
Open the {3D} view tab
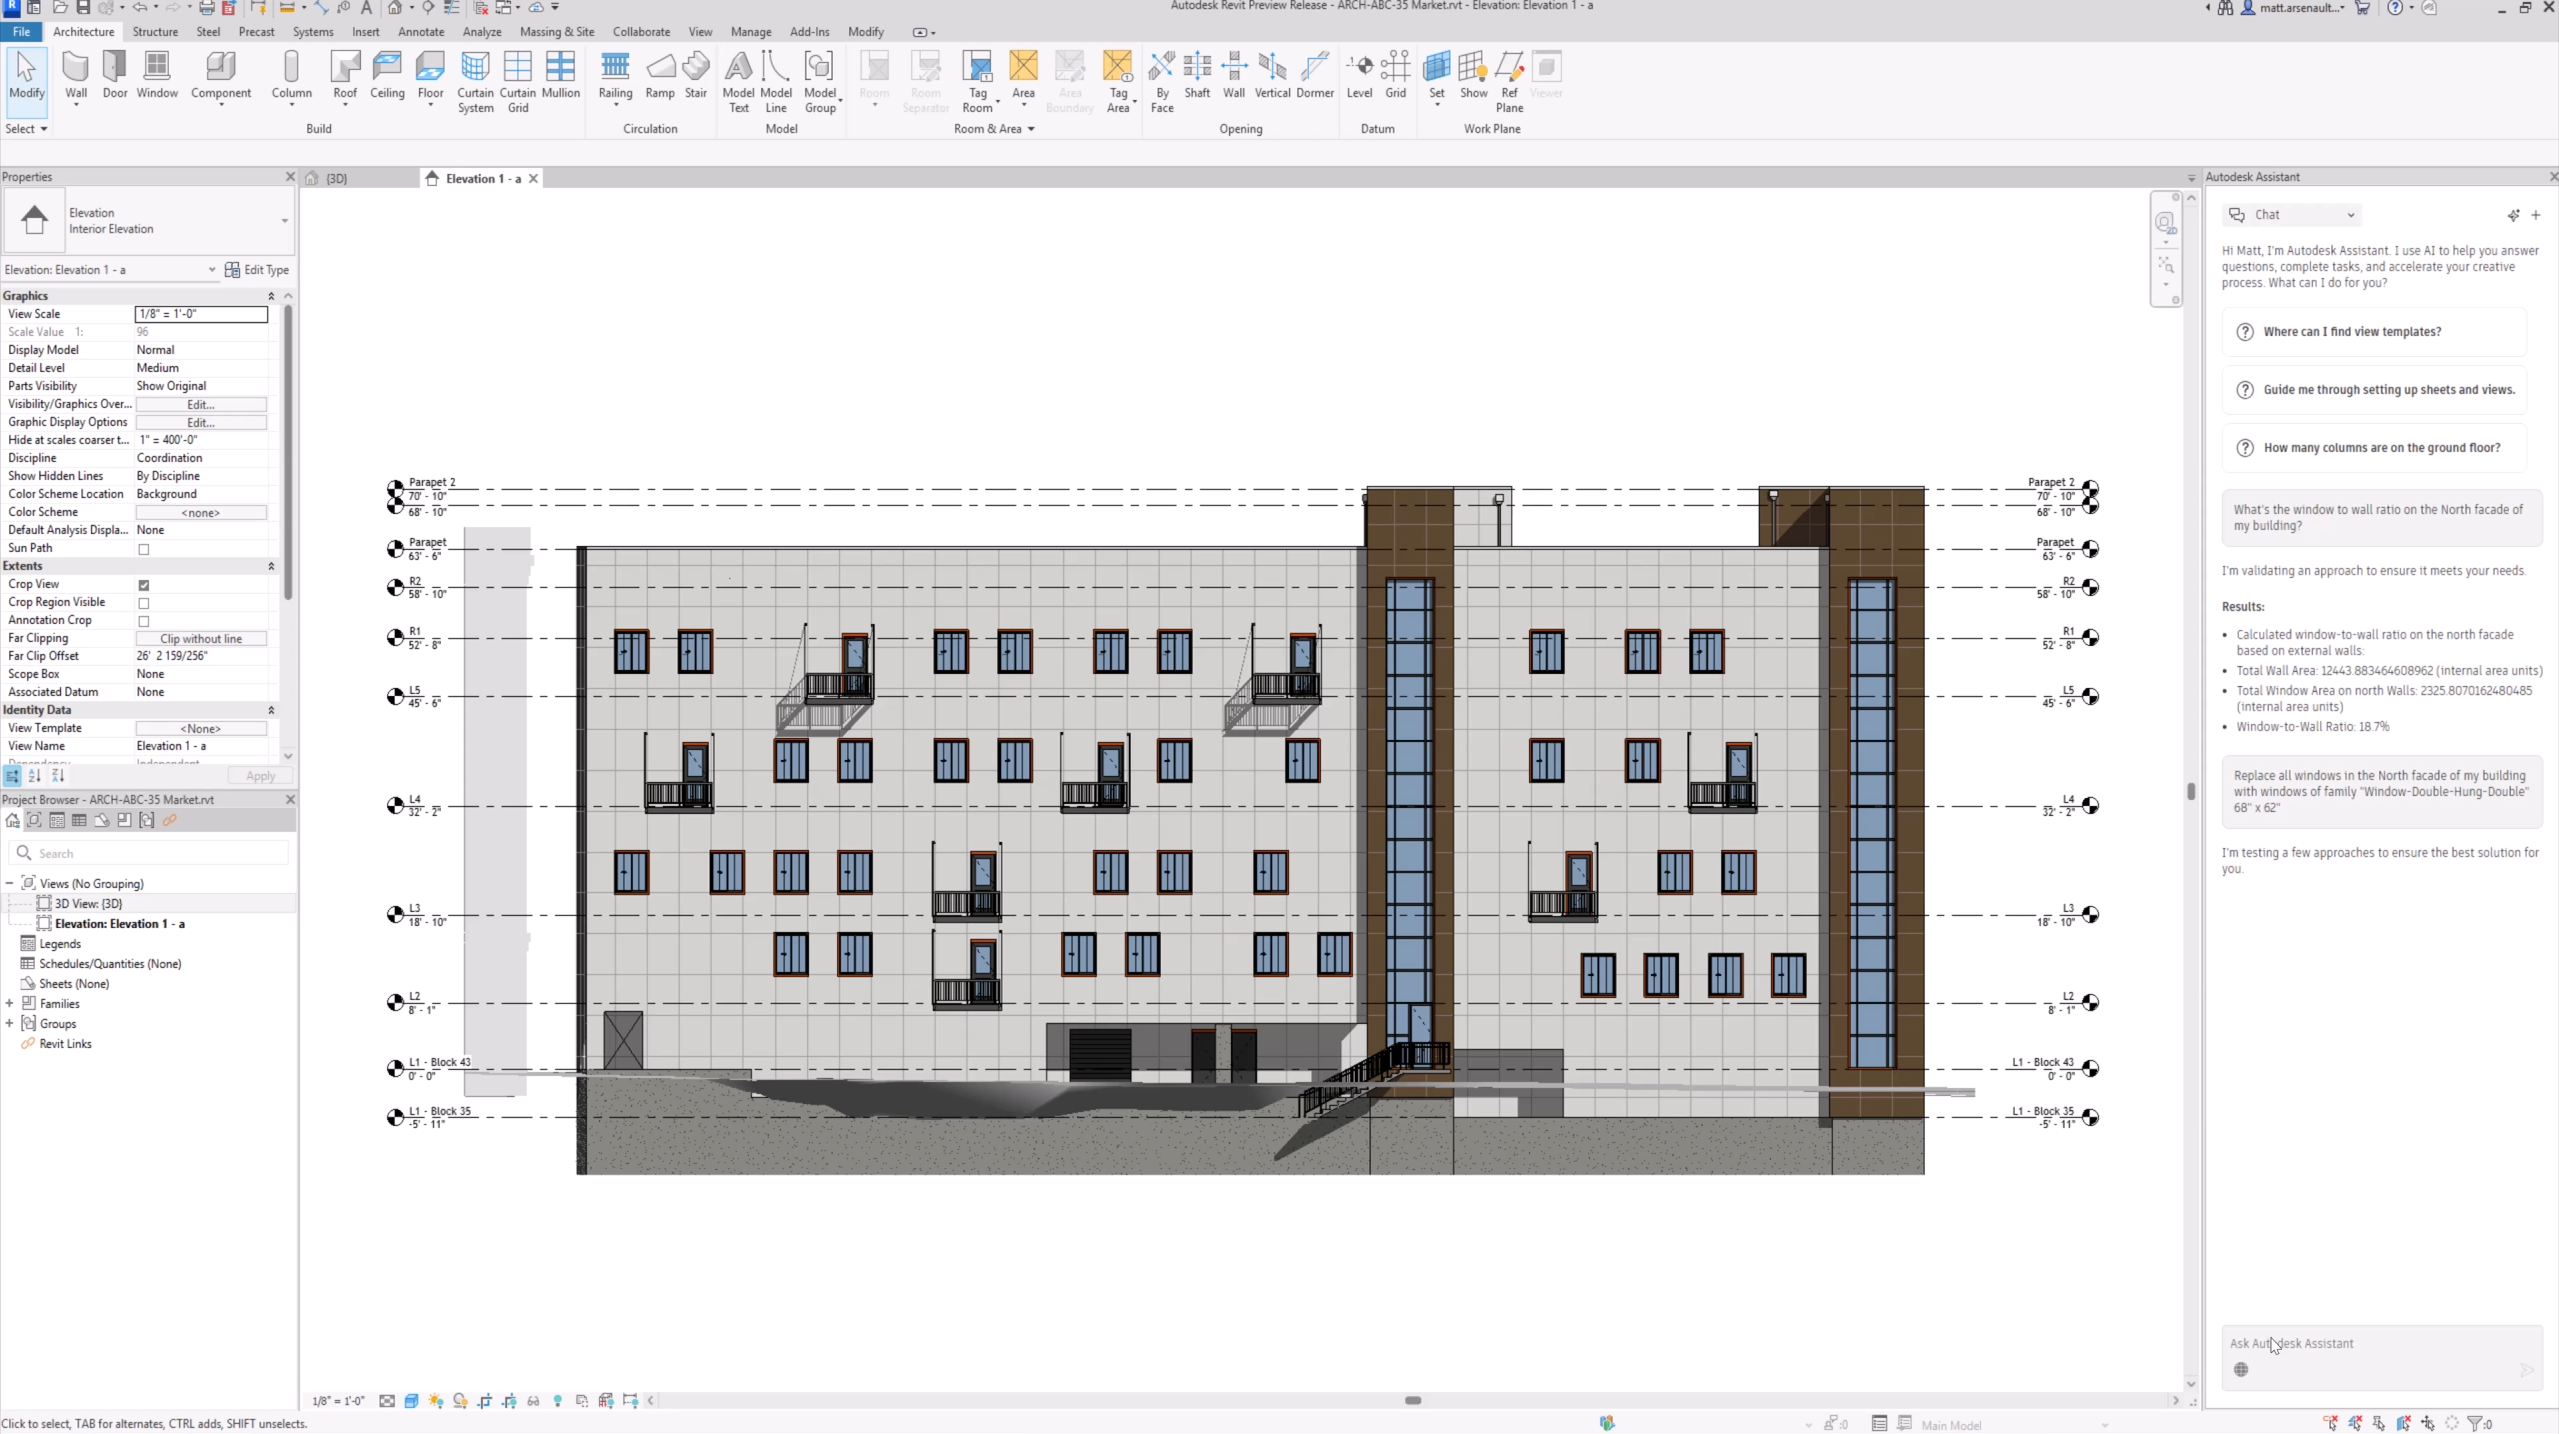tap(337, 178)
